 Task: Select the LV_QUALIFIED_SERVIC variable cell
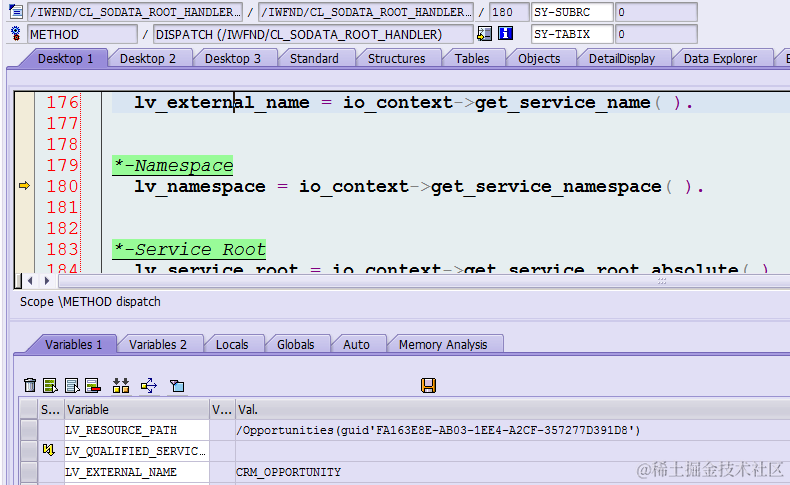(137, 451)
